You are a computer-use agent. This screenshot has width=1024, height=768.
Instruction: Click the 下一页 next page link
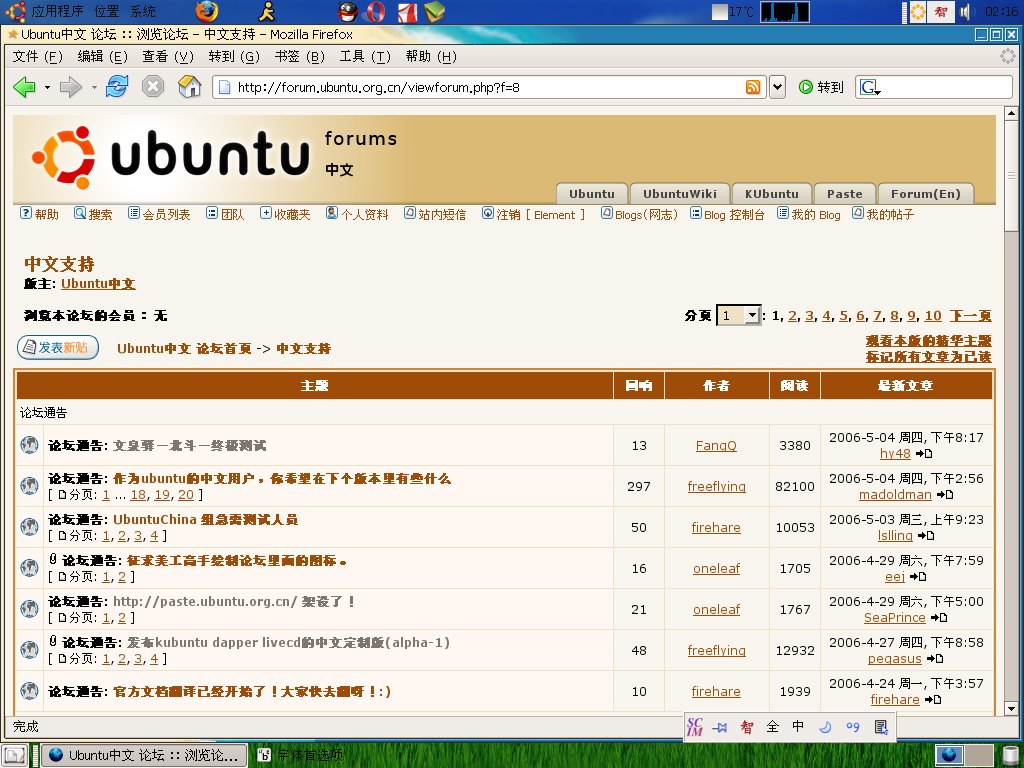(970, 316)
